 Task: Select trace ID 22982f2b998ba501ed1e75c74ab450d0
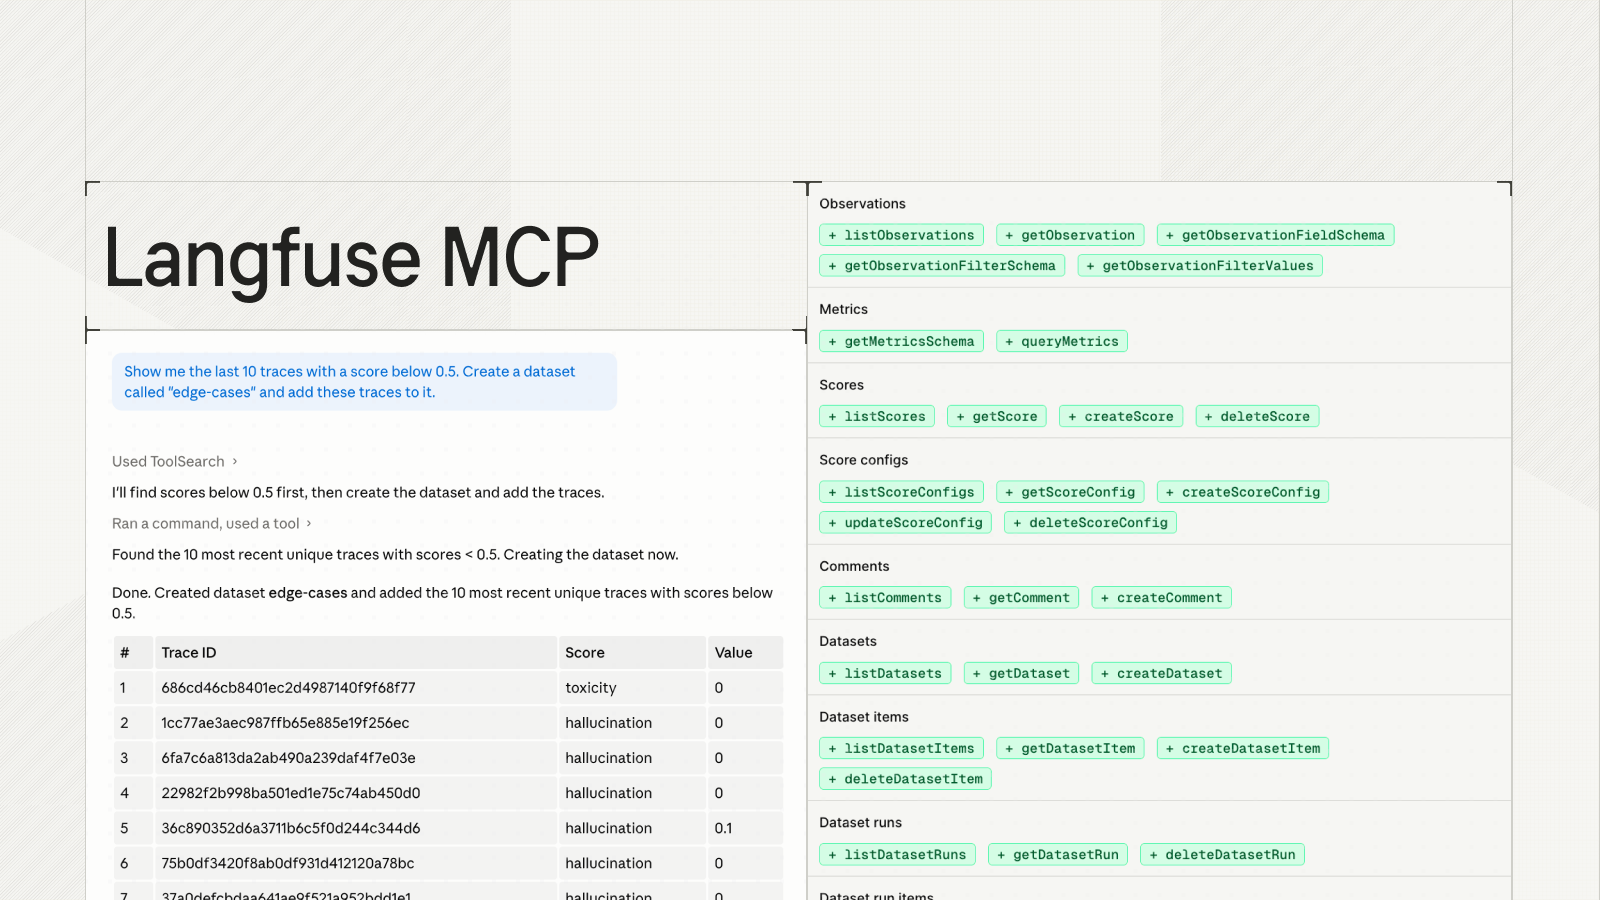pyautogui.click(x=290, y=793)
